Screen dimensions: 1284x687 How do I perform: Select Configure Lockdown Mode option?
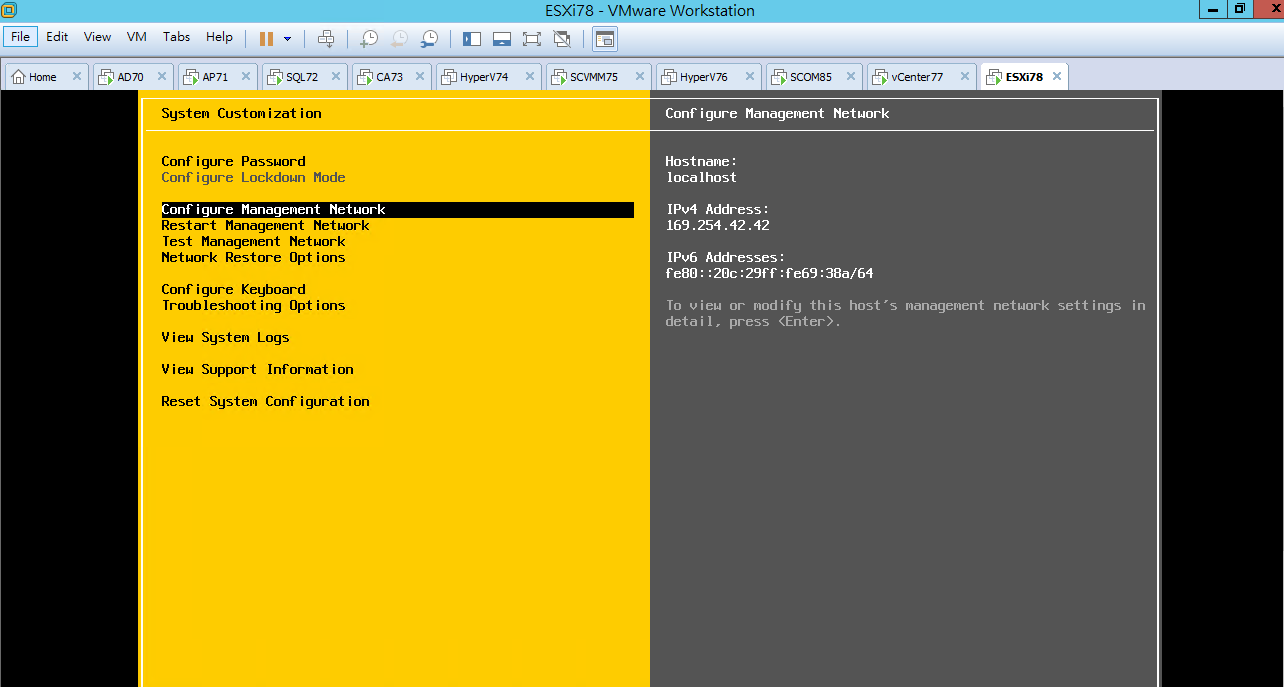(x=253, y=177)
